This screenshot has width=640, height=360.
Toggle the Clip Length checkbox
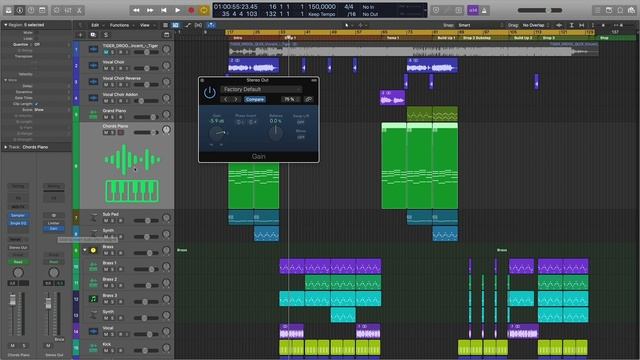pyautogui.click(x=36, y=104)
